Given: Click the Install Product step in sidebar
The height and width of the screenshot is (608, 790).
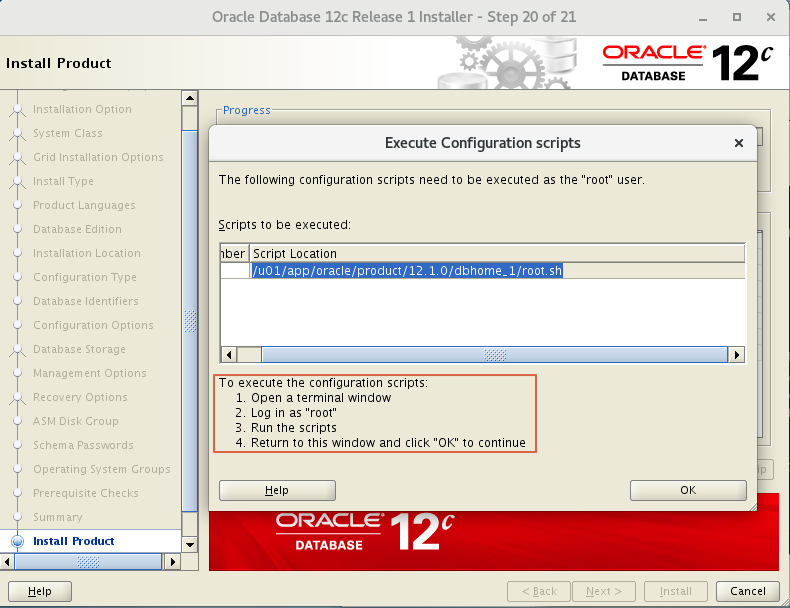Looking at the screenshot, I should point(74,541).
